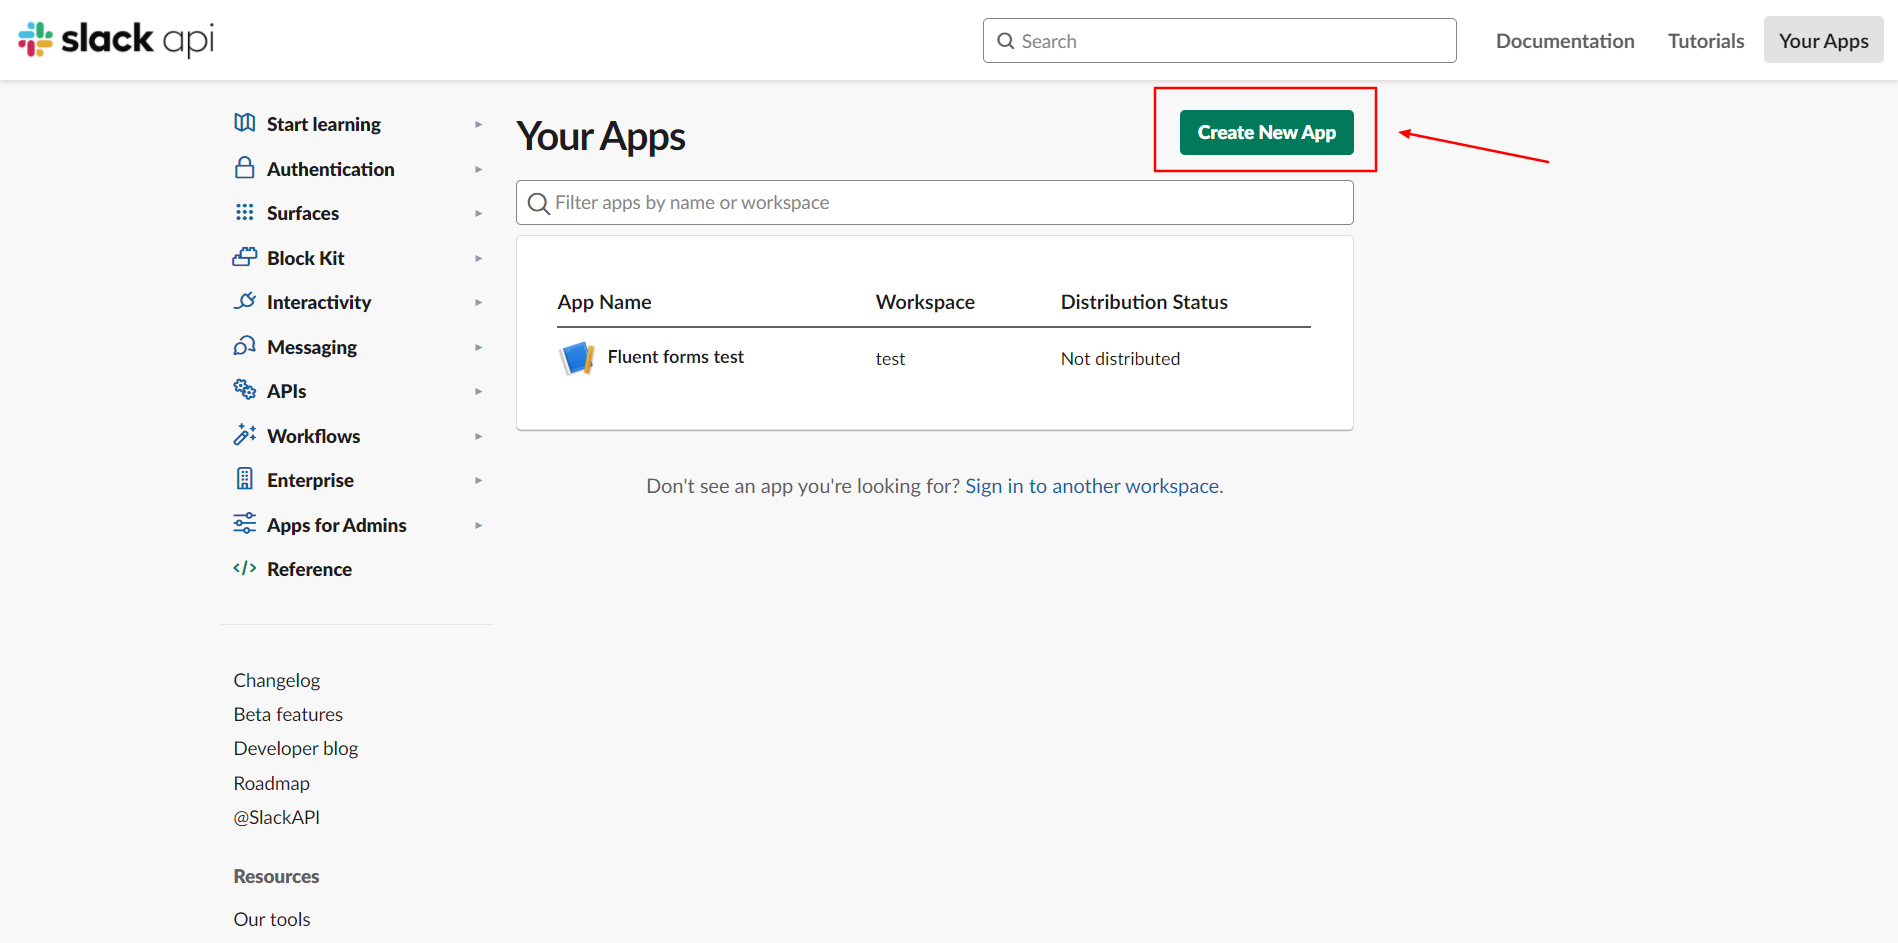Click the Slack API logo
Image resolution: width=1898 pixels, height=943 pixels.
click(x=114, y=39)
